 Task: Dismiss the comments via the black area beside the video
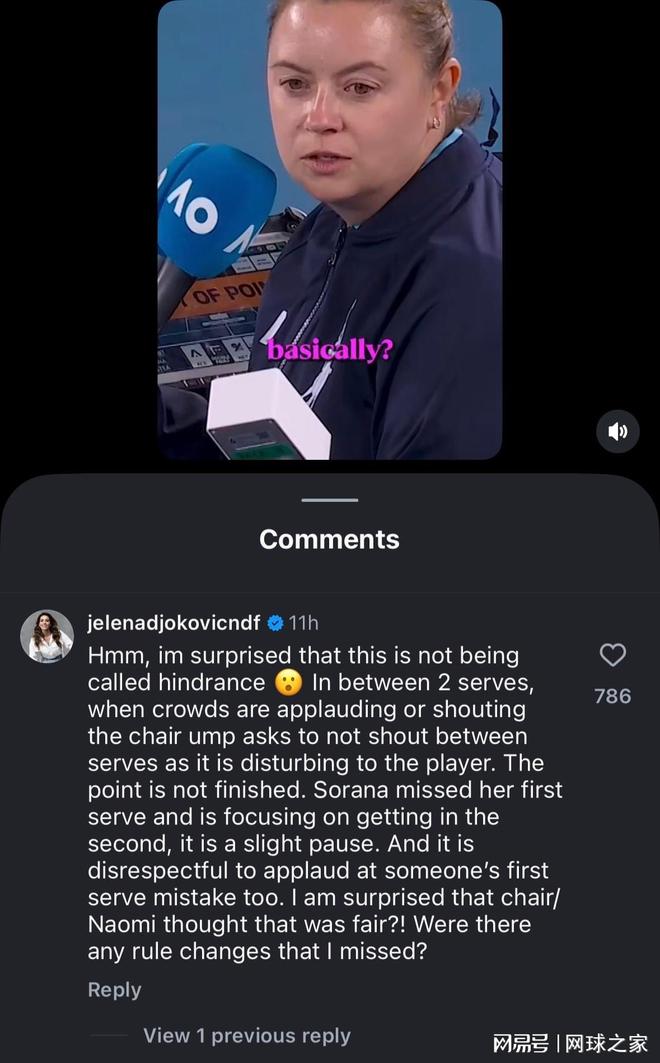[78, 230]
